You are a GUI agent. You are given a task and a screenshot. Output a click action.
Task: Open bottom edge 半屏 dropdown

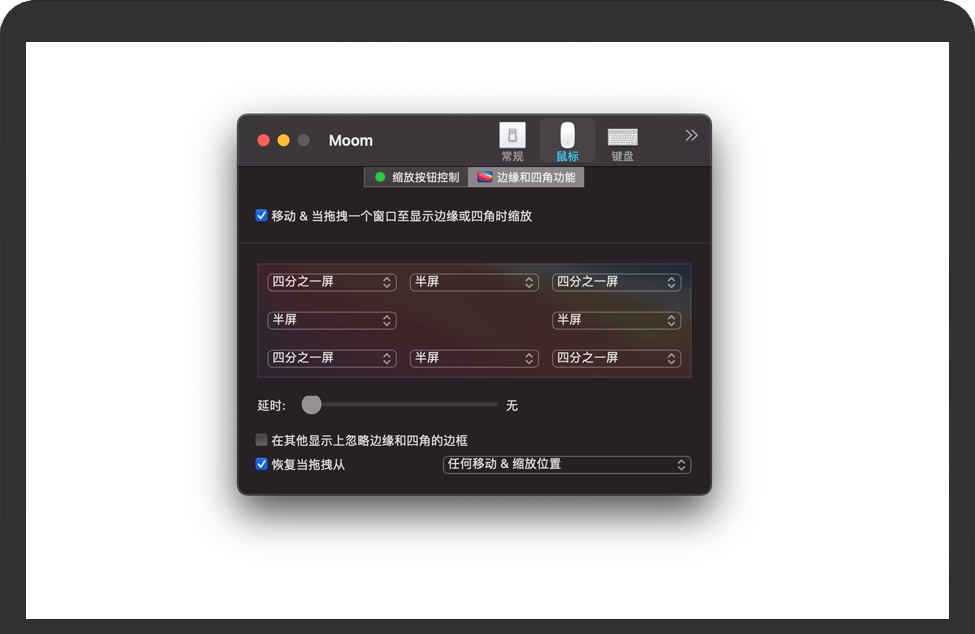point(474,358)
